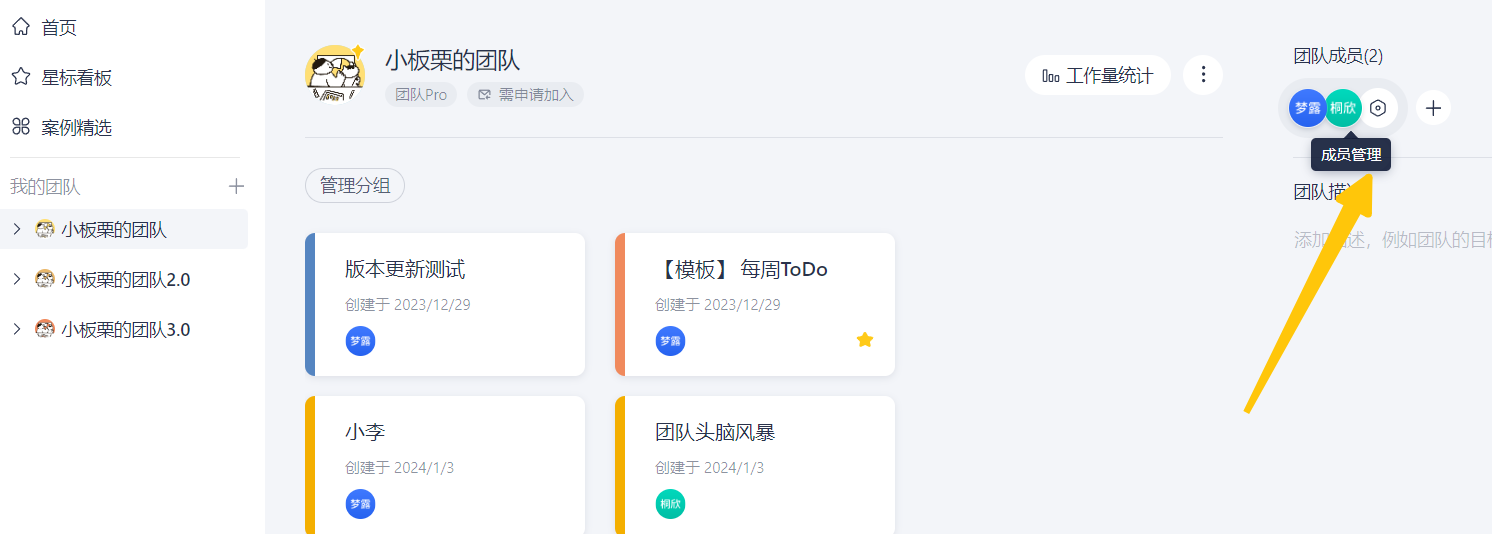This screenshot has width=1492, height=534.
Task: Open 案例精选 in the sidebar
Action: [76, 128]
